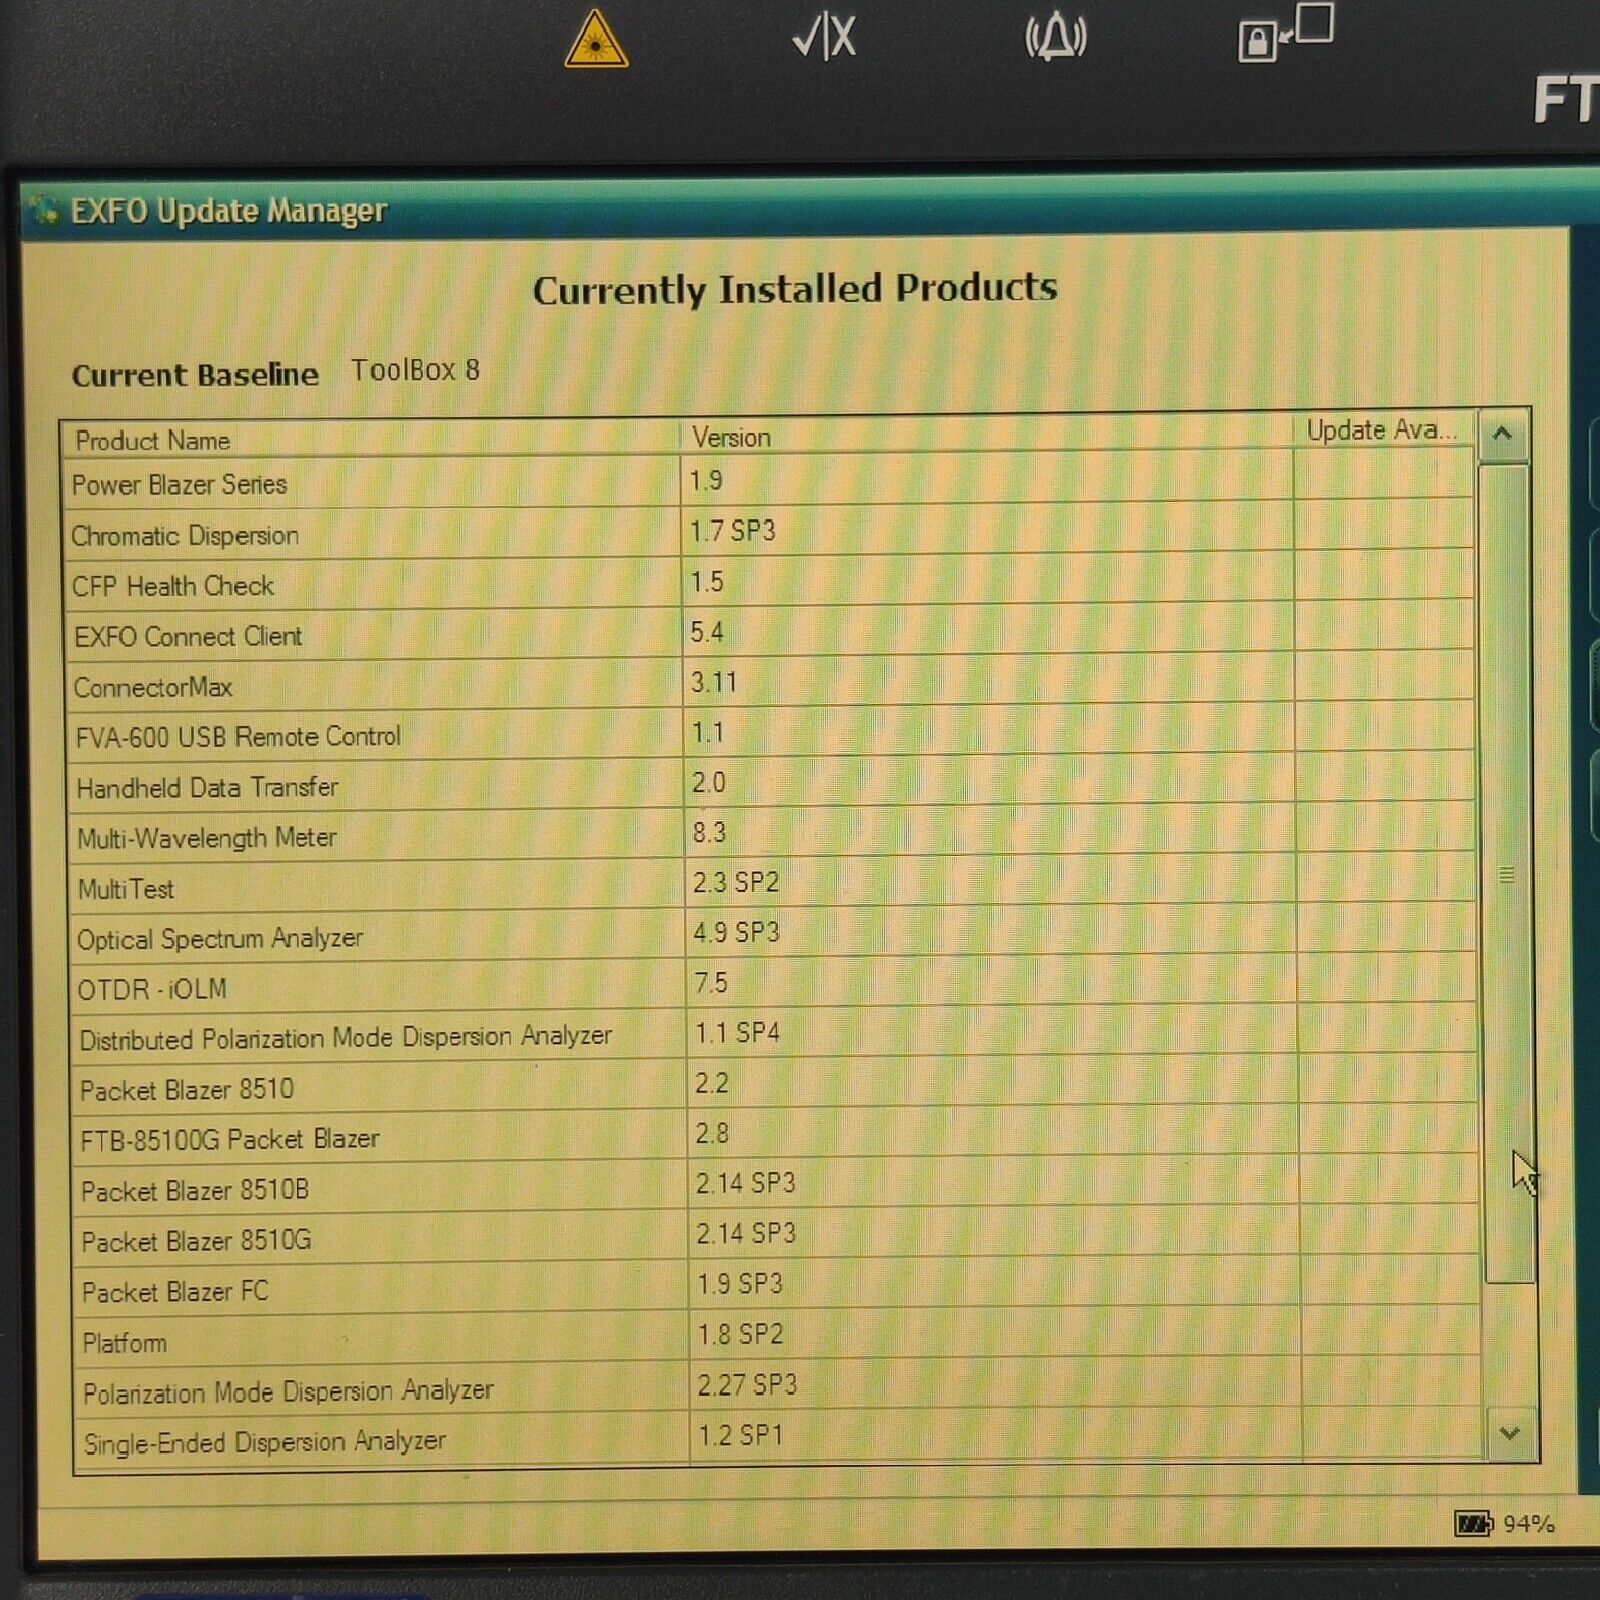
Task: Click the ToolBox 8 baseline value
Action: (x=415, y=370)
